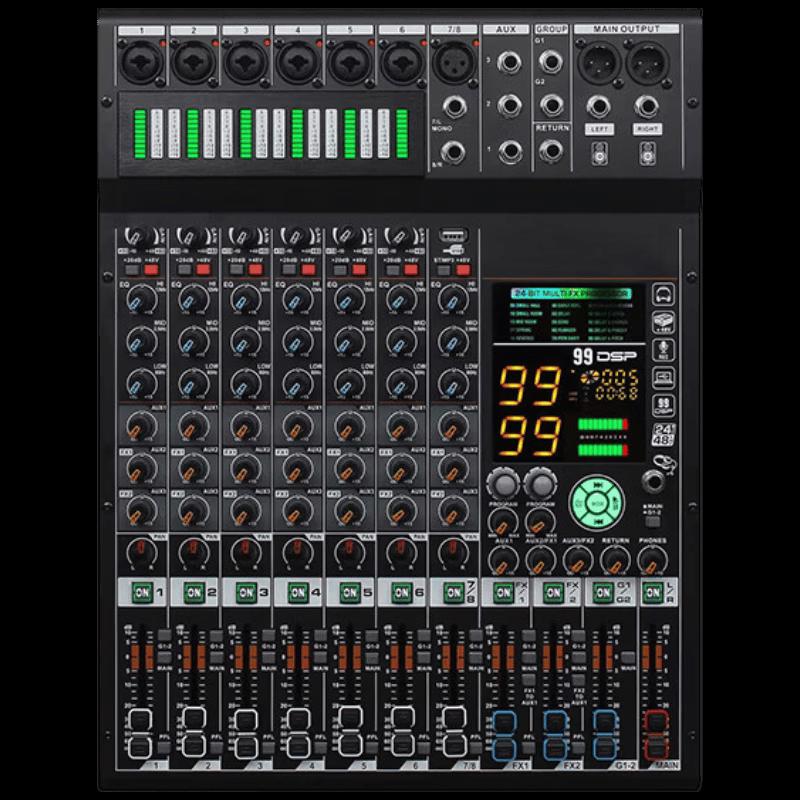Toggle the G1/G2 group ON button
This screenshot has width=800, height=800.
pyautogui.click(x=603, y=592)
